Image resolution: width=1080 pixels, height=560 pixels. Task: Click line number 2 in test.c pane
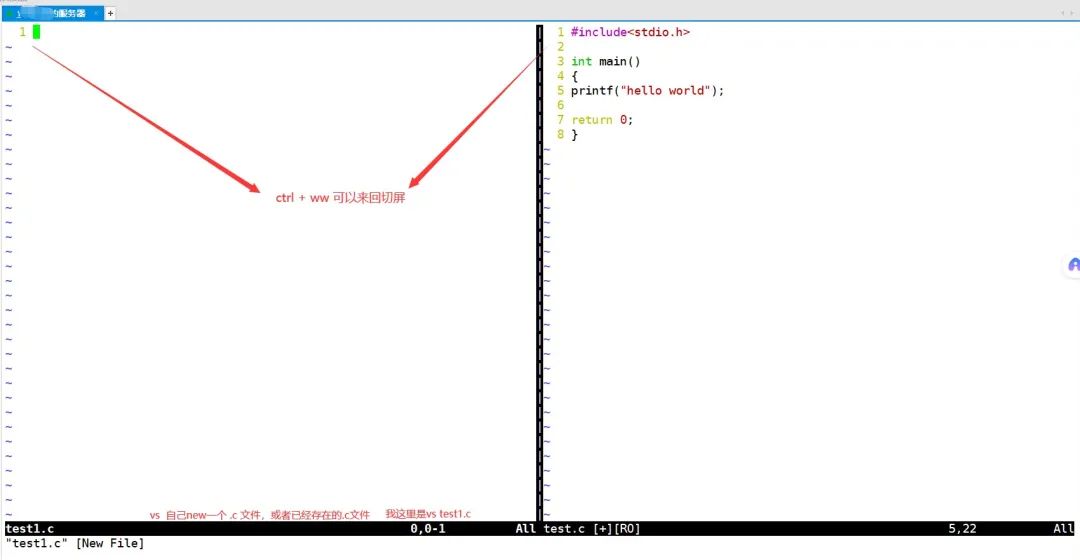tap(561, 47)
